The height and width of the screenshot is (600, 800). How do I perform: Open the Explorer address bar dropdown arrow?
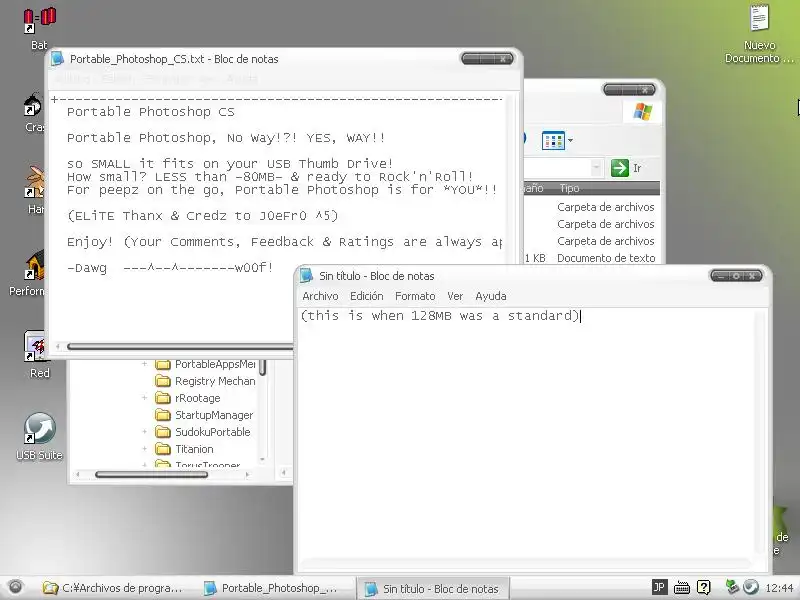(x=596, y=168)
